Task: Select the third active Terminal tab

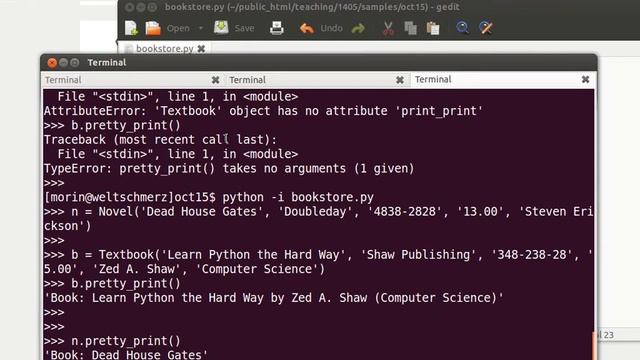Action: click(x=502, y=80)
